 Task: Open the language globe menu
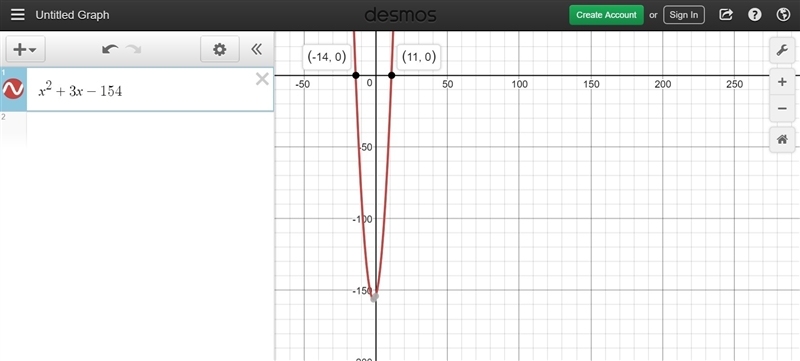(x=783, y=15)
